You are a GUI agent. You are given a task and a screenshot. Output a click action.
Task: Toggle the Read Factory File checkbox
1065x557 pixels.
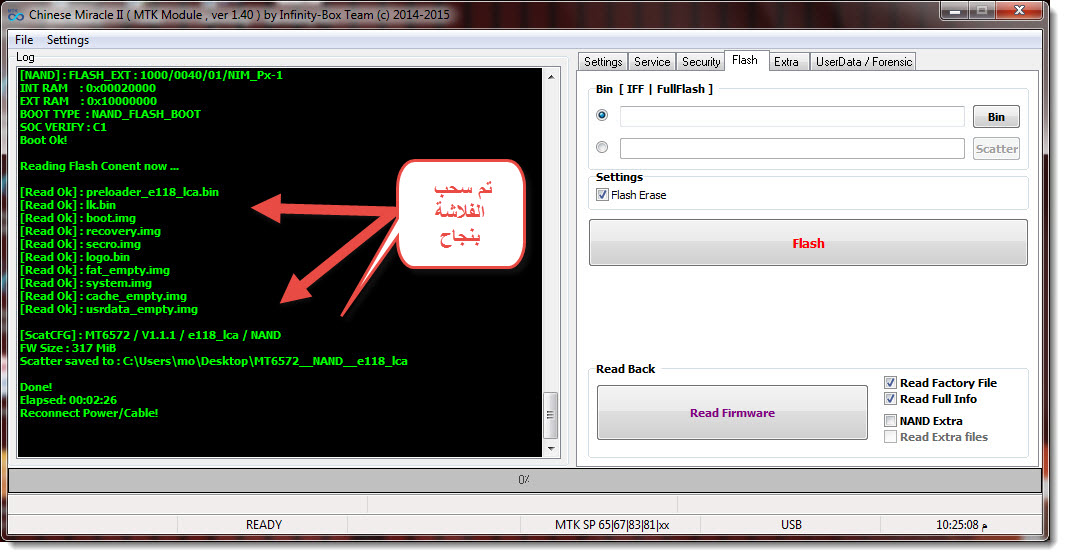coord(890,383)
